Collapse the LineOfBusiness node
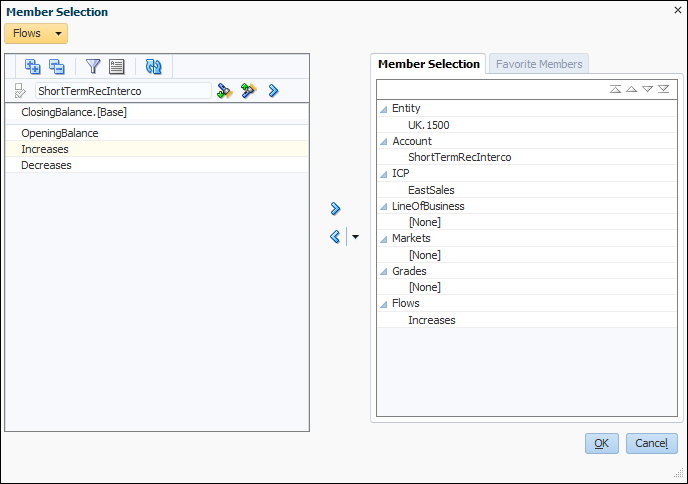This screenshot has height=484, width=688. [384, 207]
